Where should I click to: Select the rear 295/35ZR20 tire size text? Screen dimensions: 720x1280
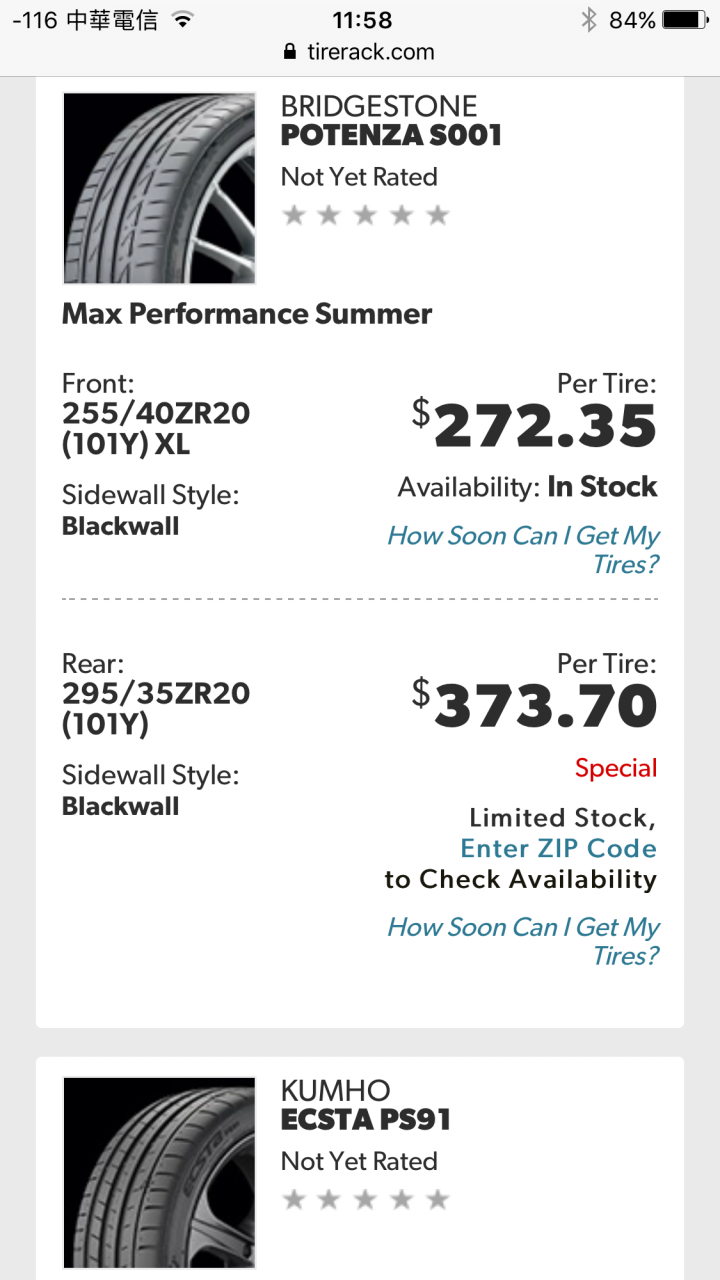coord(156,708)
